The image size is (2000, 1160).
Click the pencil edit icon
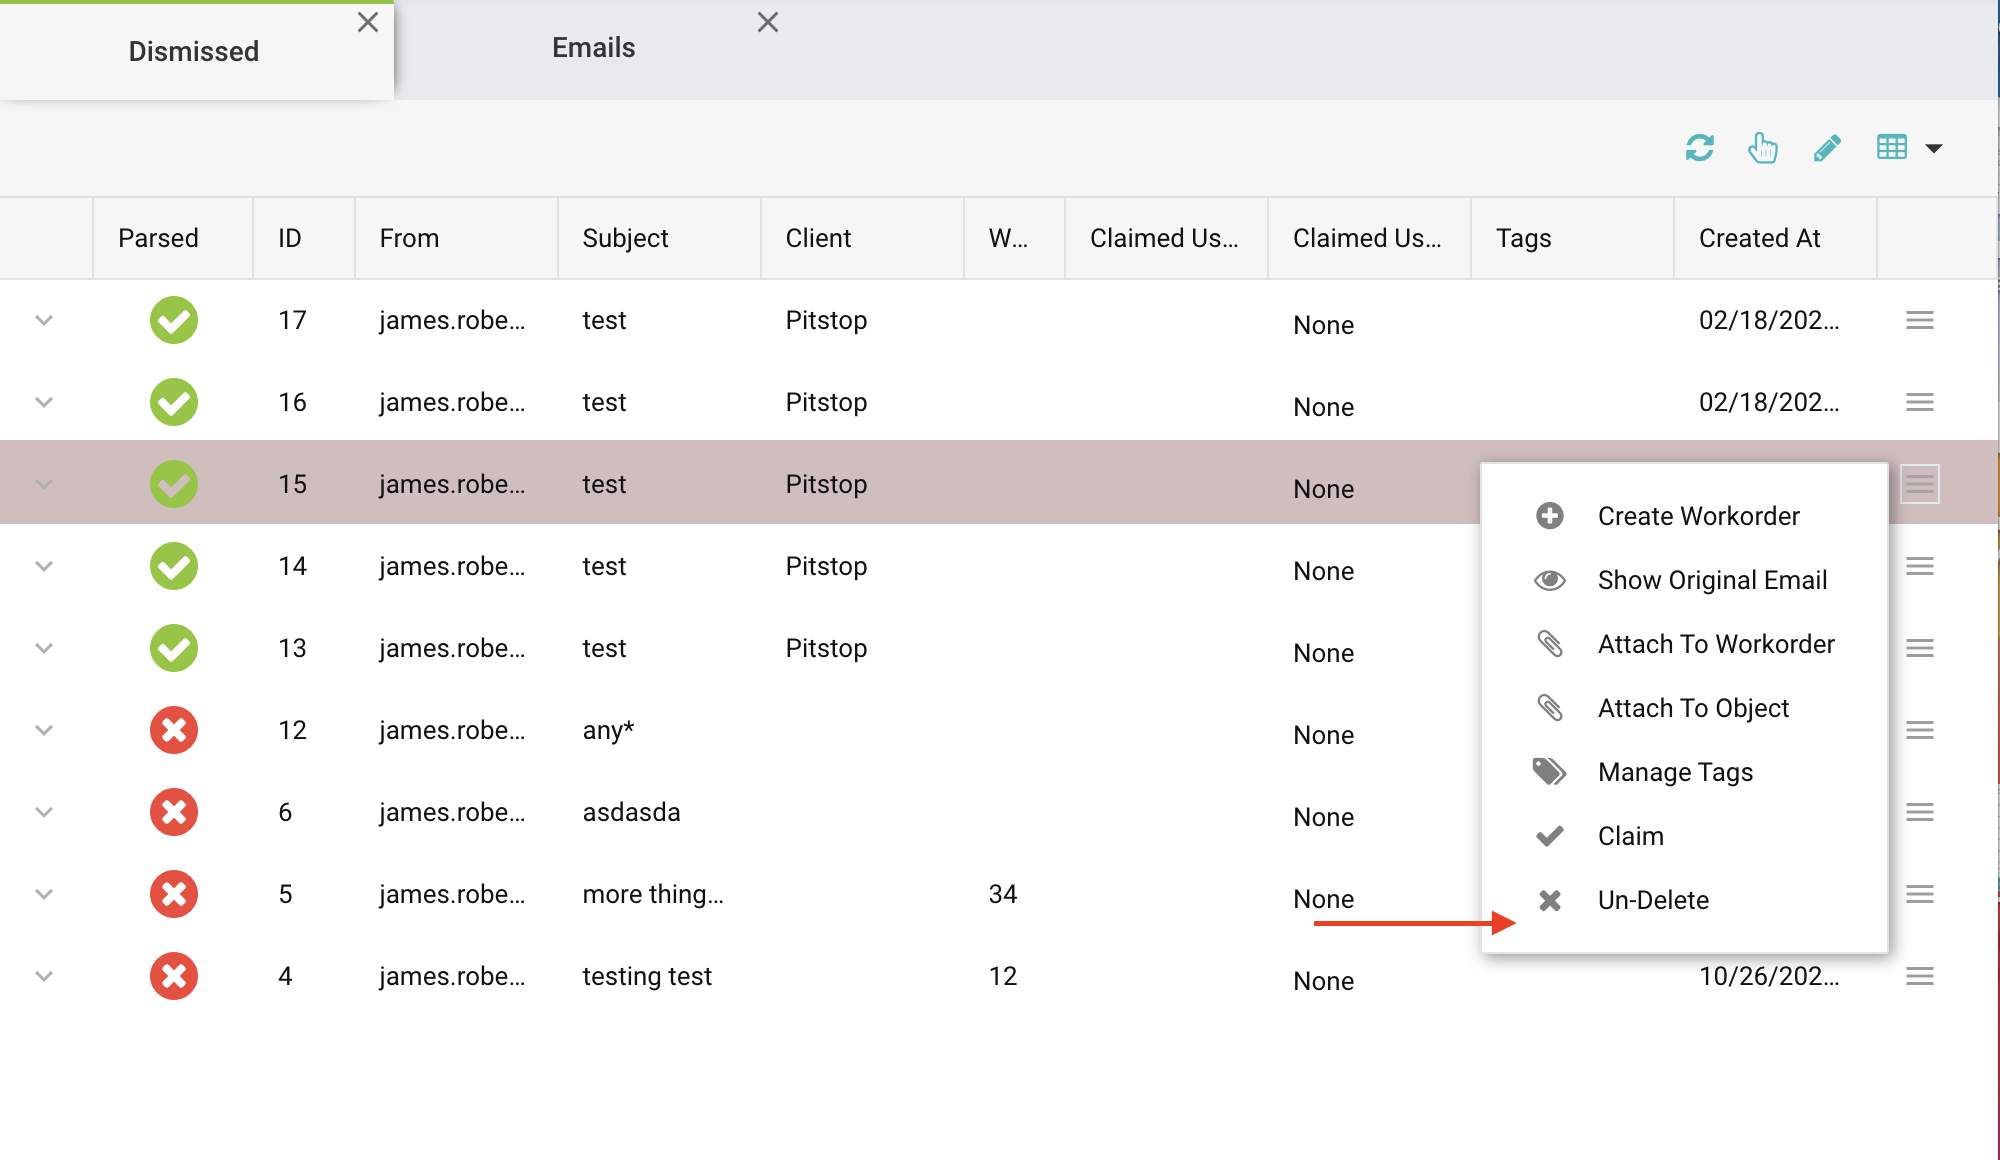(x=1827, y=148)
